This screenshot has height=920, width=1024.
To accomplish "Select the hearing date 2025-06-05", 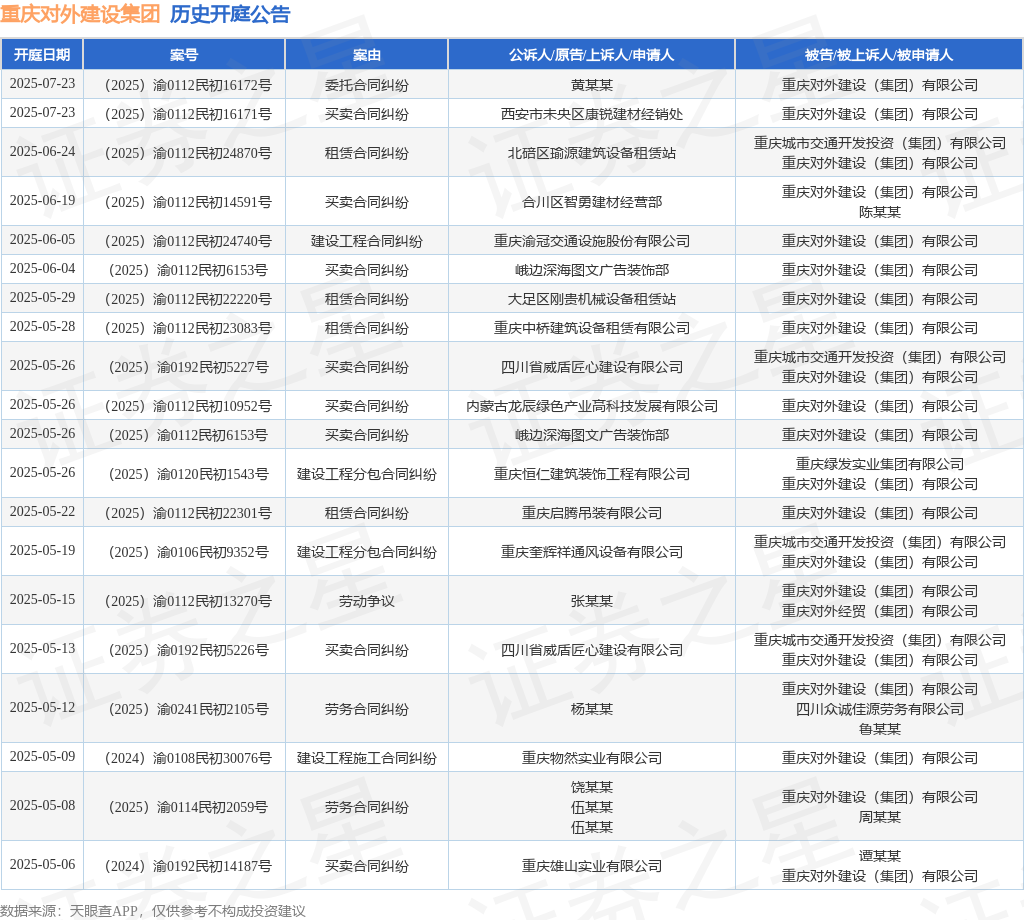I will click(x=42, y=240).
